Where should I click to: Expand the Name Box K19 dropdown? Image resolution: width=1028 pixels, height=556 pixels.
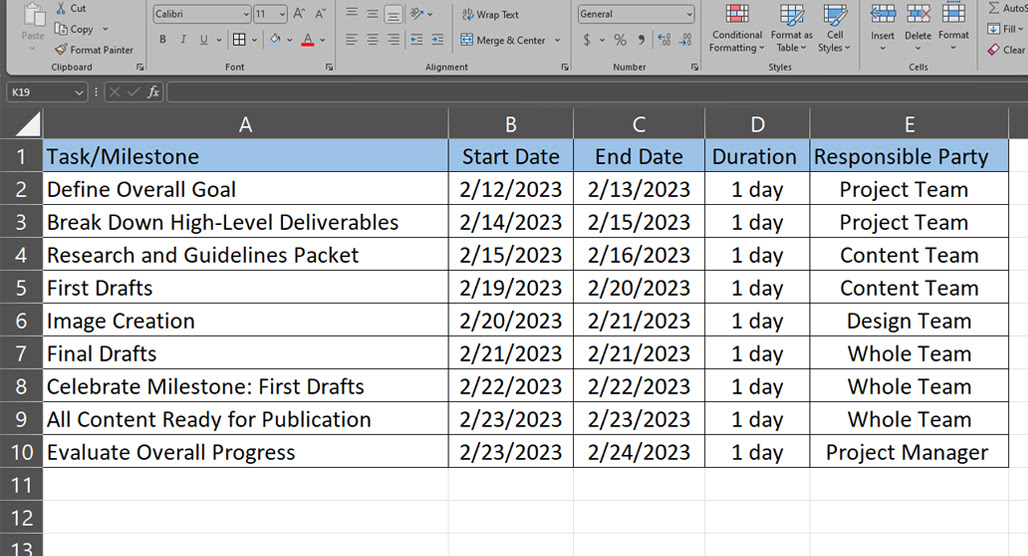pyautogui.click(x=79, y=92)
